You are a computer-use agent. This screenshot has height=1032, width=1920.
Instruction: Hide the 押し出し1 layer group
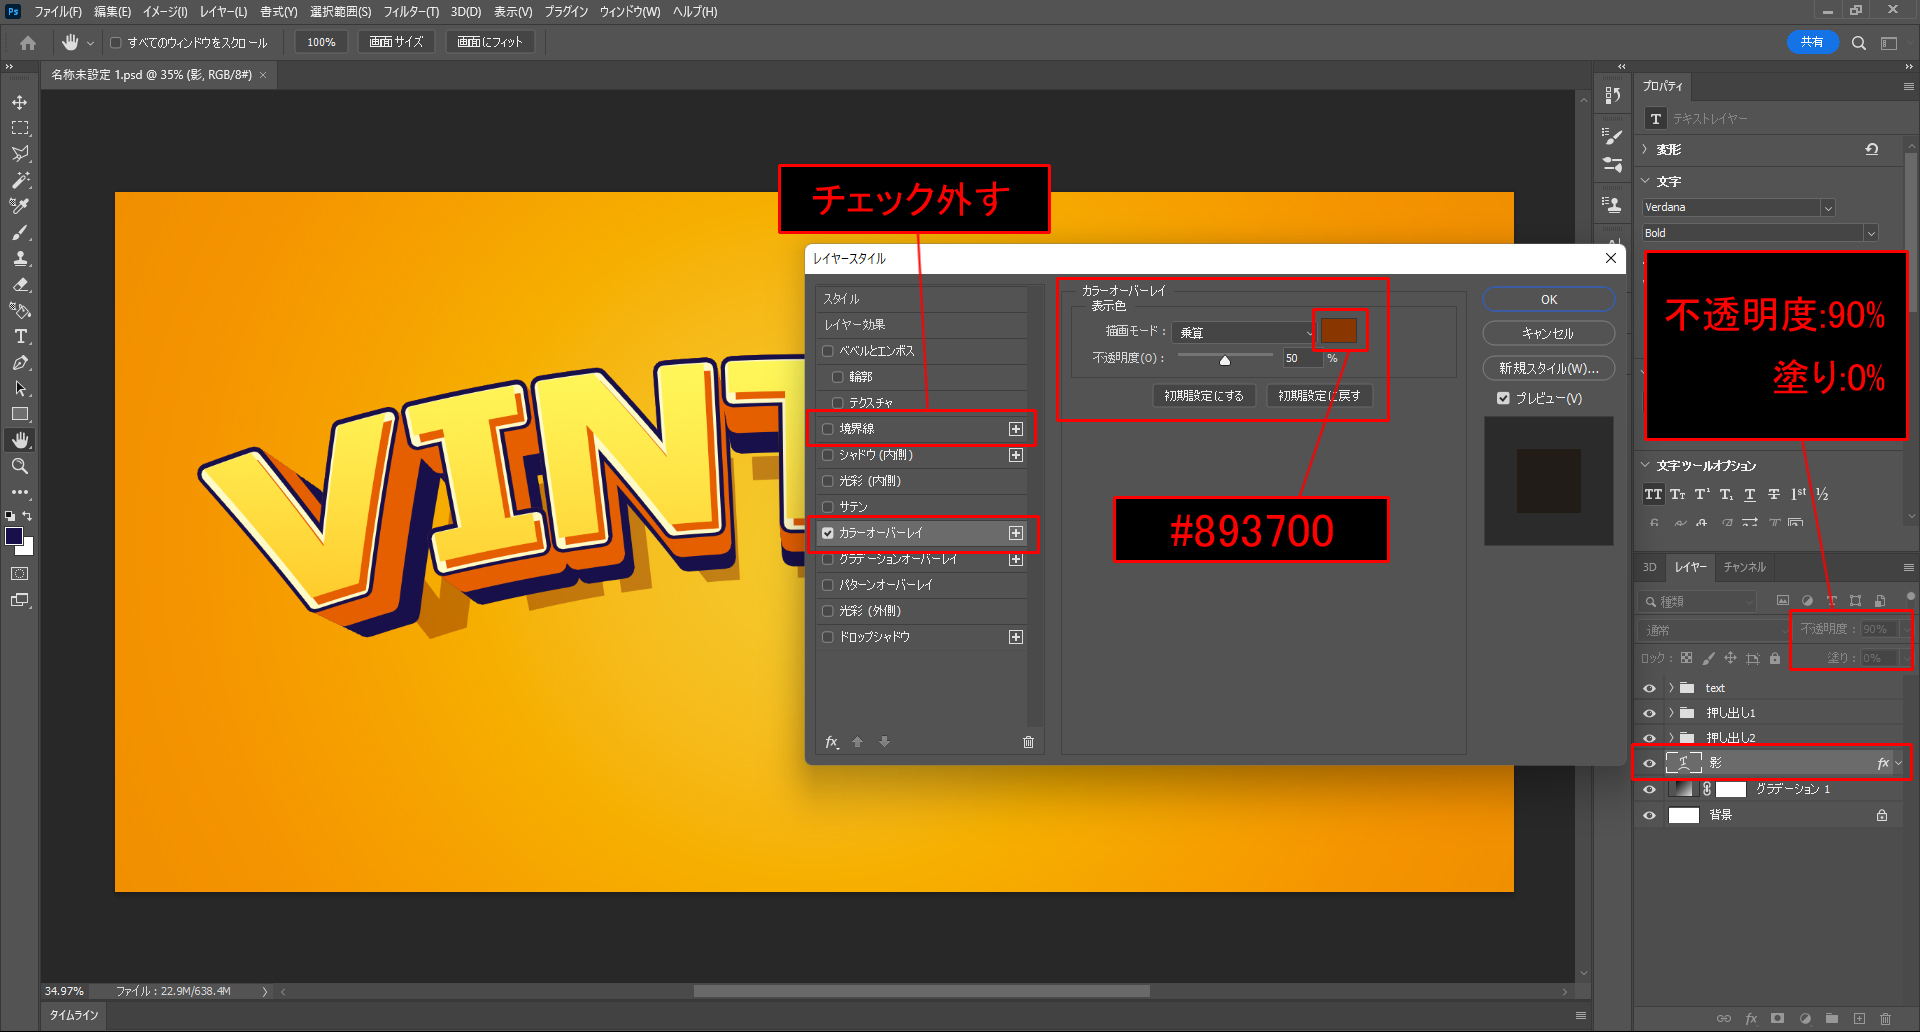(1649, 713)
